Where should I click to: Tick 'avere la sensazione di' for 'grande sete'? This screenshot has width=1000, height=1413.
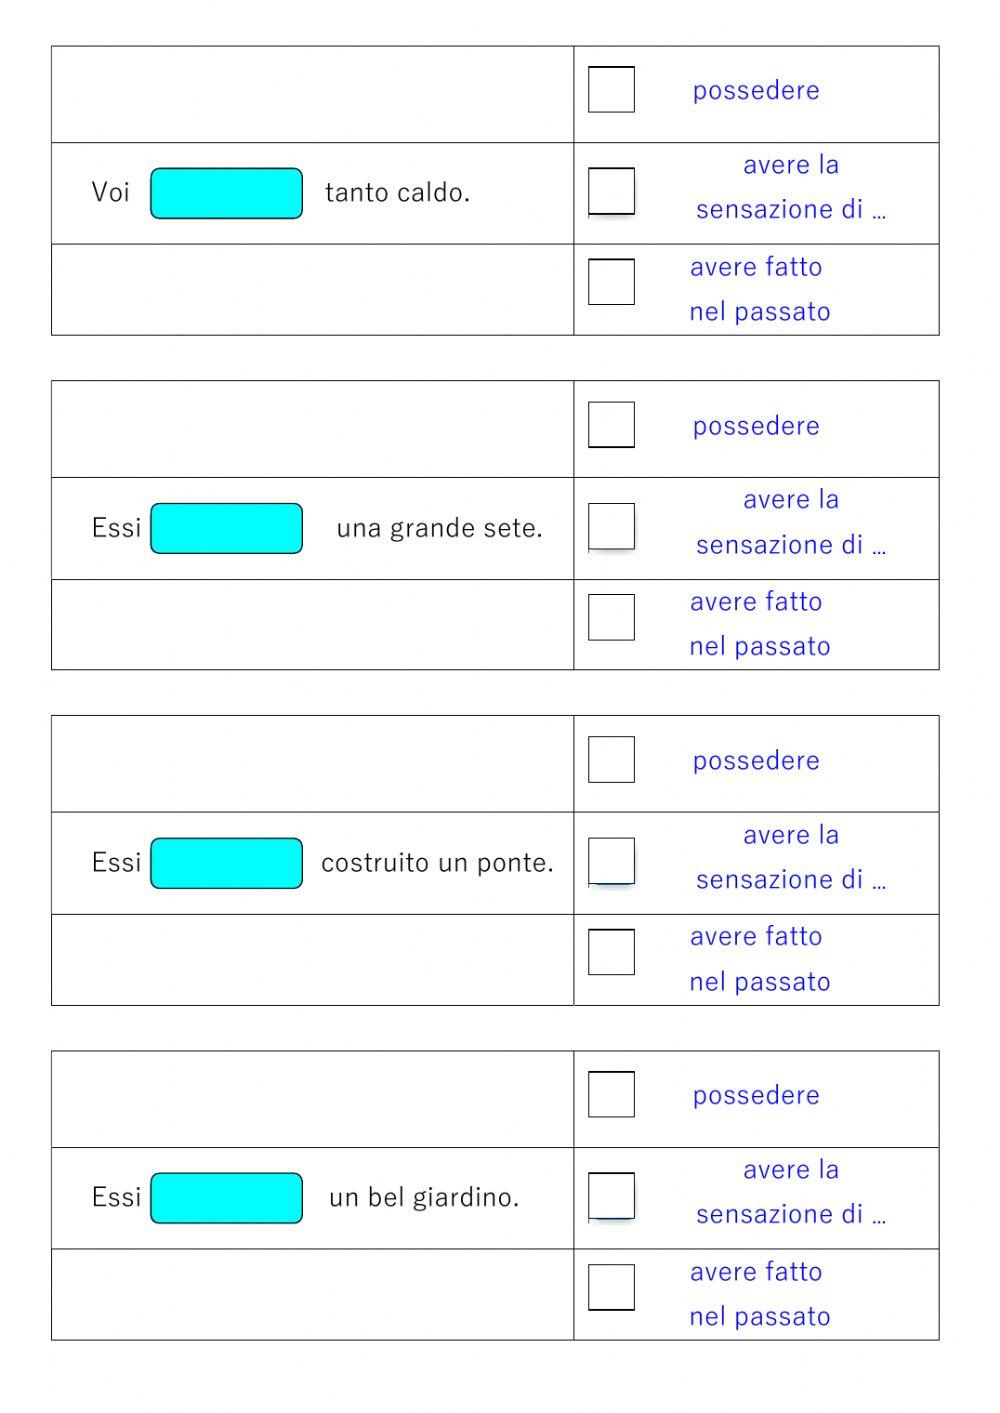click(x=611, y=526)
